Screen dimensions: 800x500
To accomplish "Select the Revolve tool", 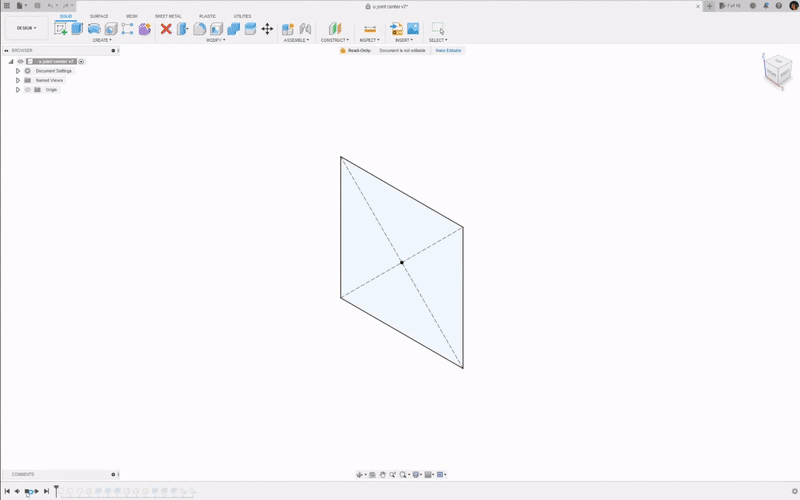I will (x=94, y=29).
